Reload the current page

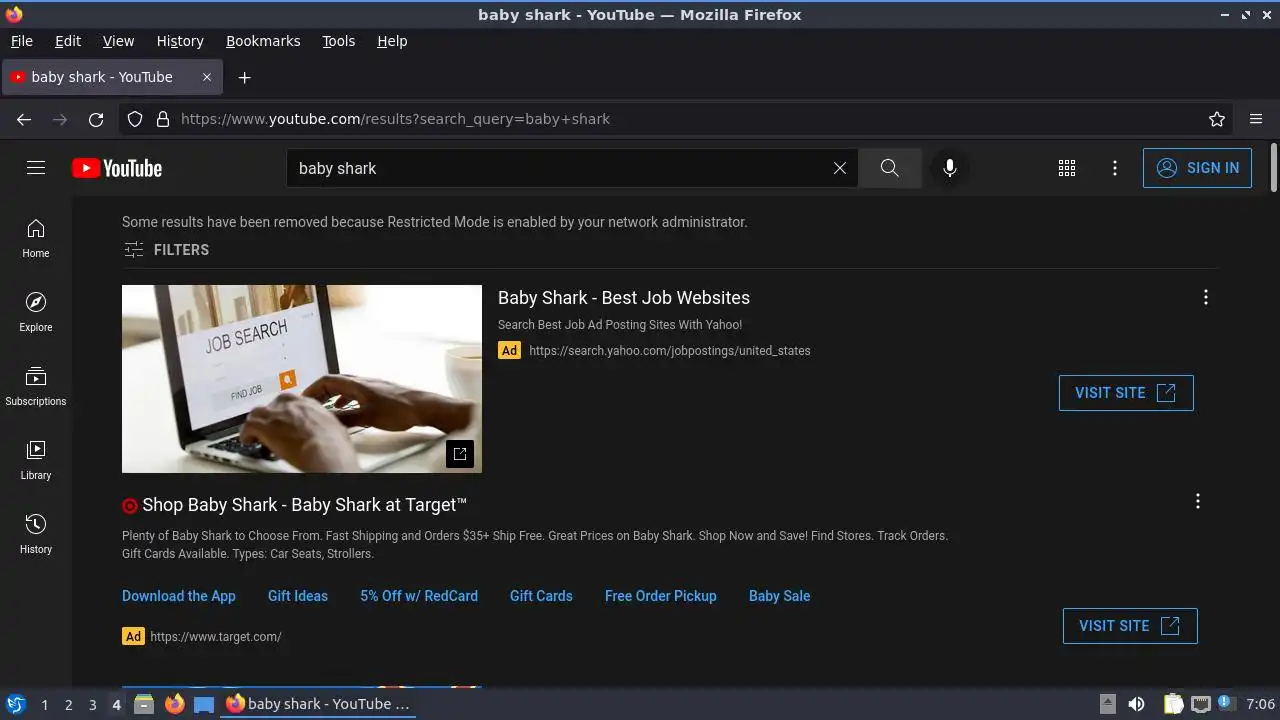[x=96, y=119]
